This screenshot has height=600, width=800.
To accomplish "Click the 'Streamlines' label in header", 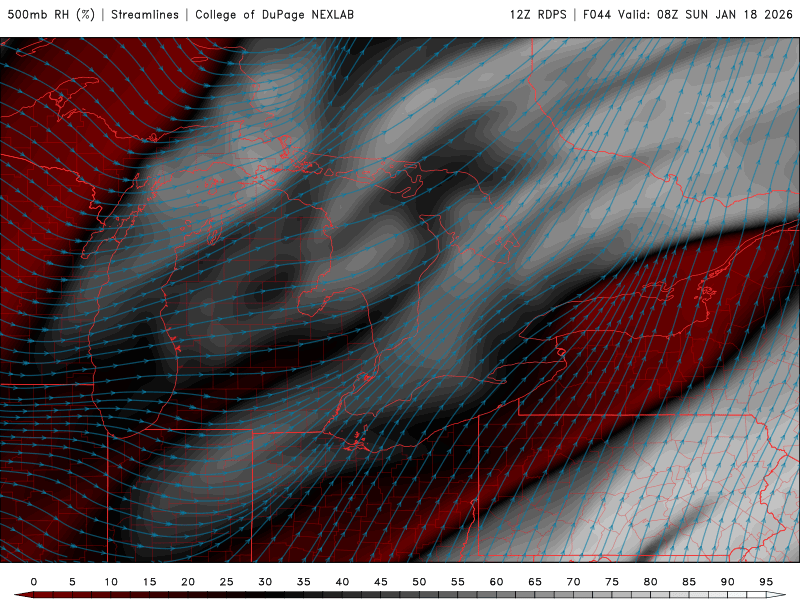I will click(145, 14).
